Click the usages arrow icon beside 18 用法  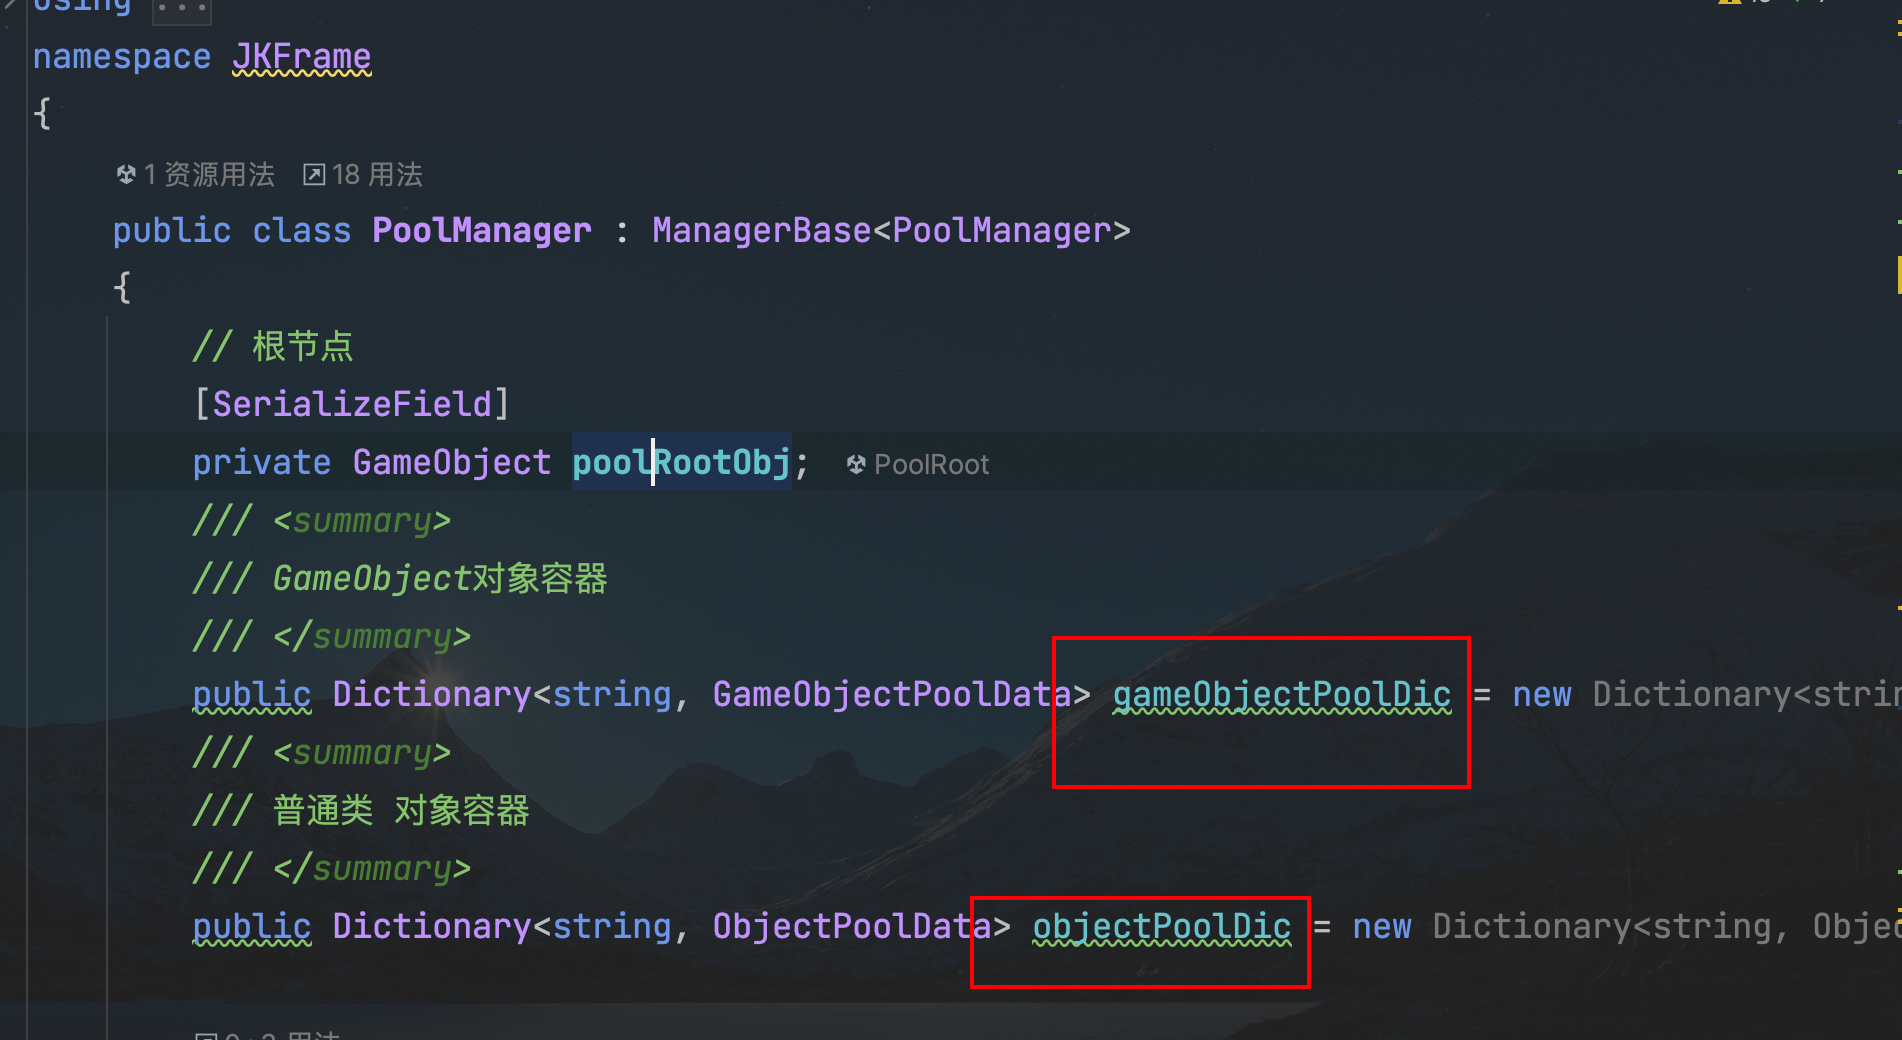tap(314, 175)
